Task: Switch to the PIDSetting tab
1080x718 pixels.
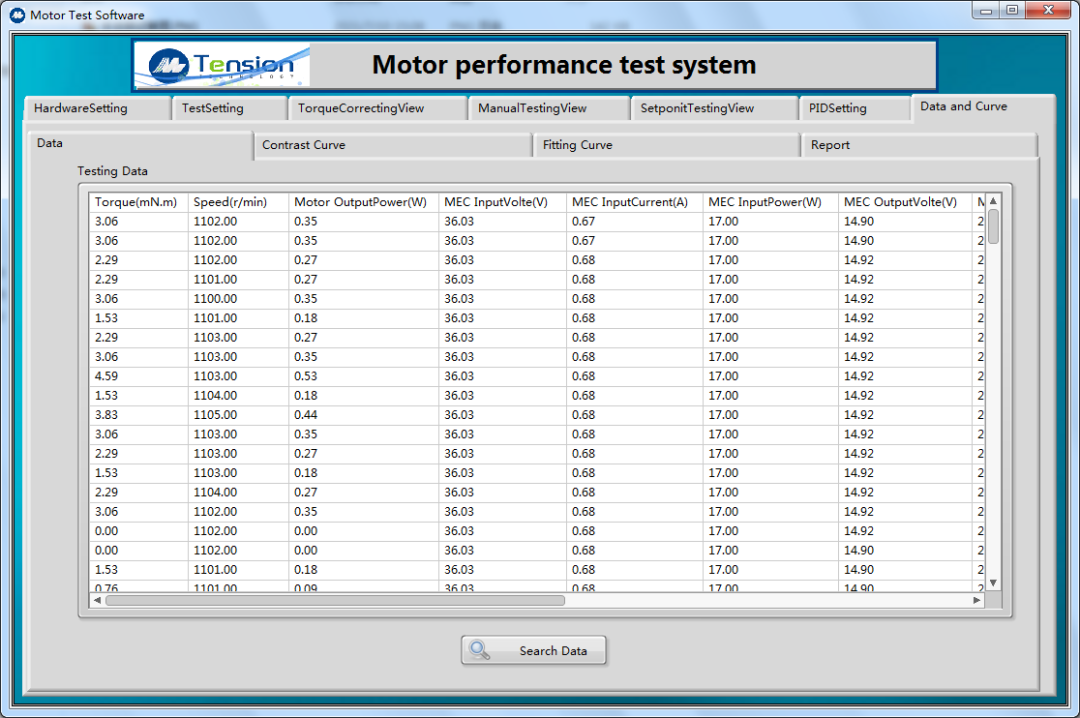Action: click(855, 108)
